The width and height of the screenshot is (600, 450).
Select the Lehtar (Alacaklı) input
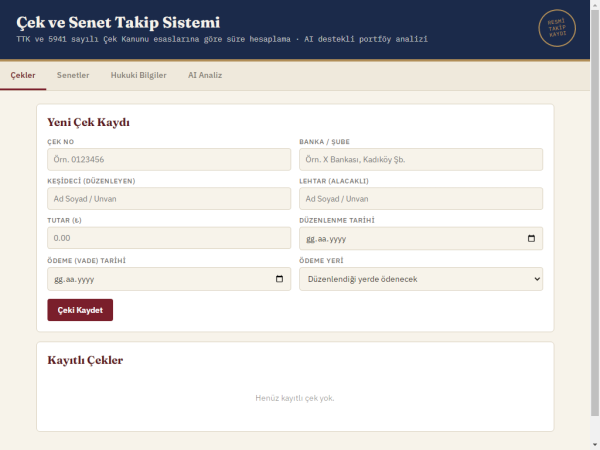pos(421,199)
